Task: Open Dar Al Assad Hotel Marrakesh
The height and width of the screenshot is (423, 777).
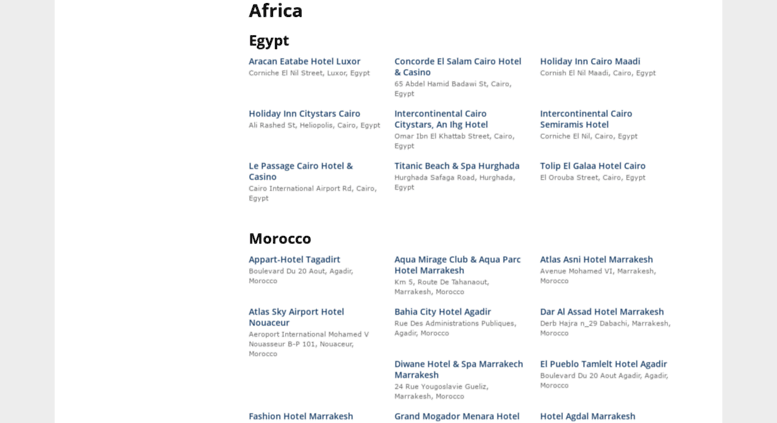Action: click(x=602, y=312)
